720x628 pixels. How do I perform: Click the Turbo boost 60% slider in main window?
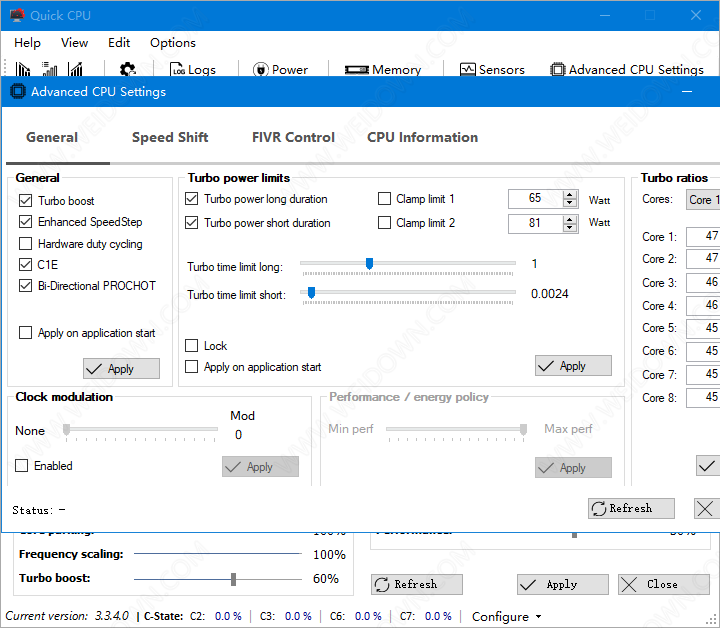(x=234, y=579)
